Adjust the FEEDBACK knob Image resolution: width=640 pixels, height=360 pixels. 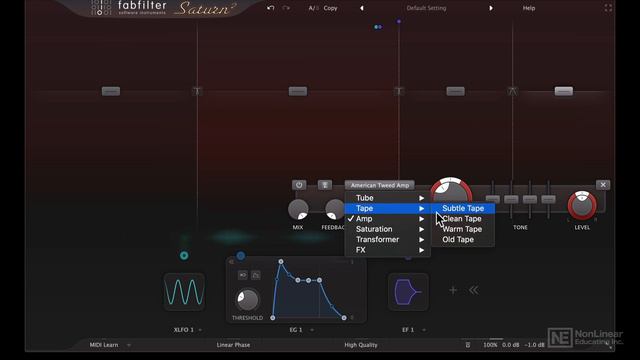point(335,210)
